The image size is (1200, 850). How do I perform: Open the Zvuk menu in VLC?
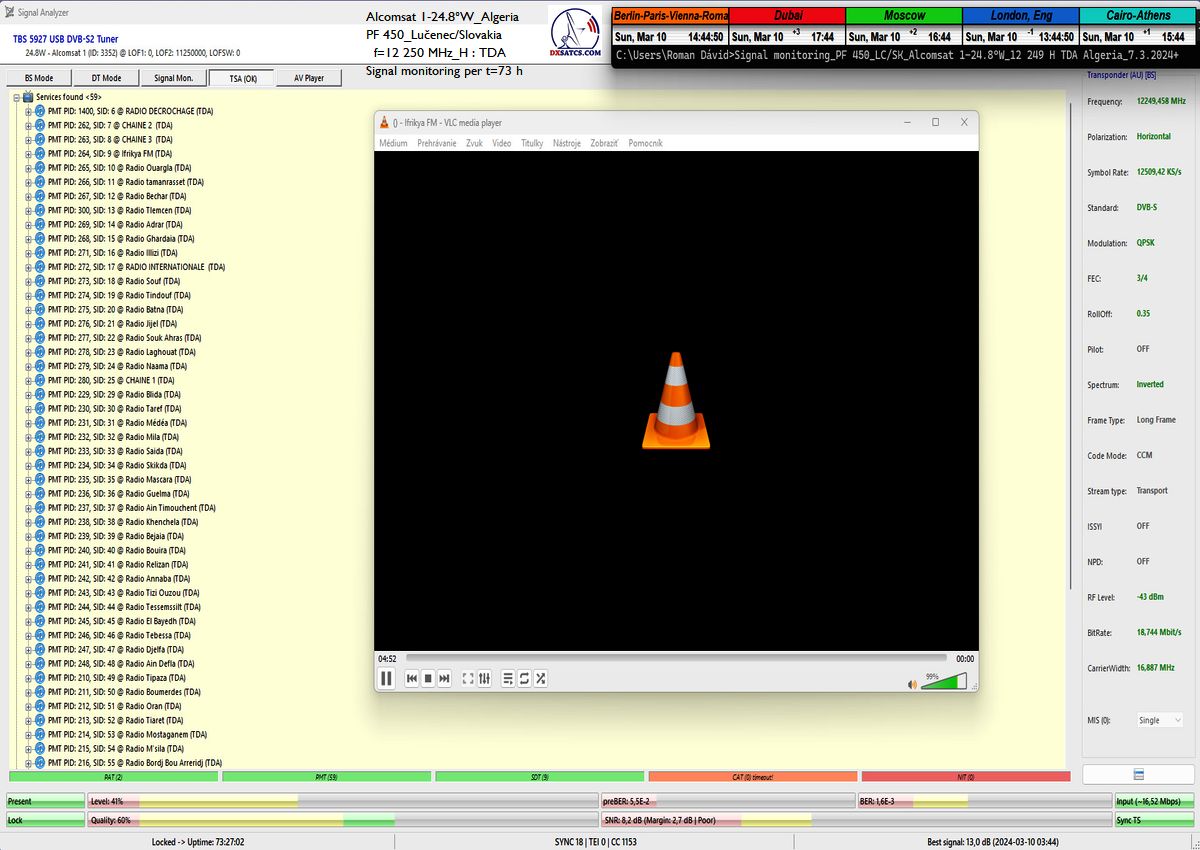pyautogui.click(x=474, y=143)
